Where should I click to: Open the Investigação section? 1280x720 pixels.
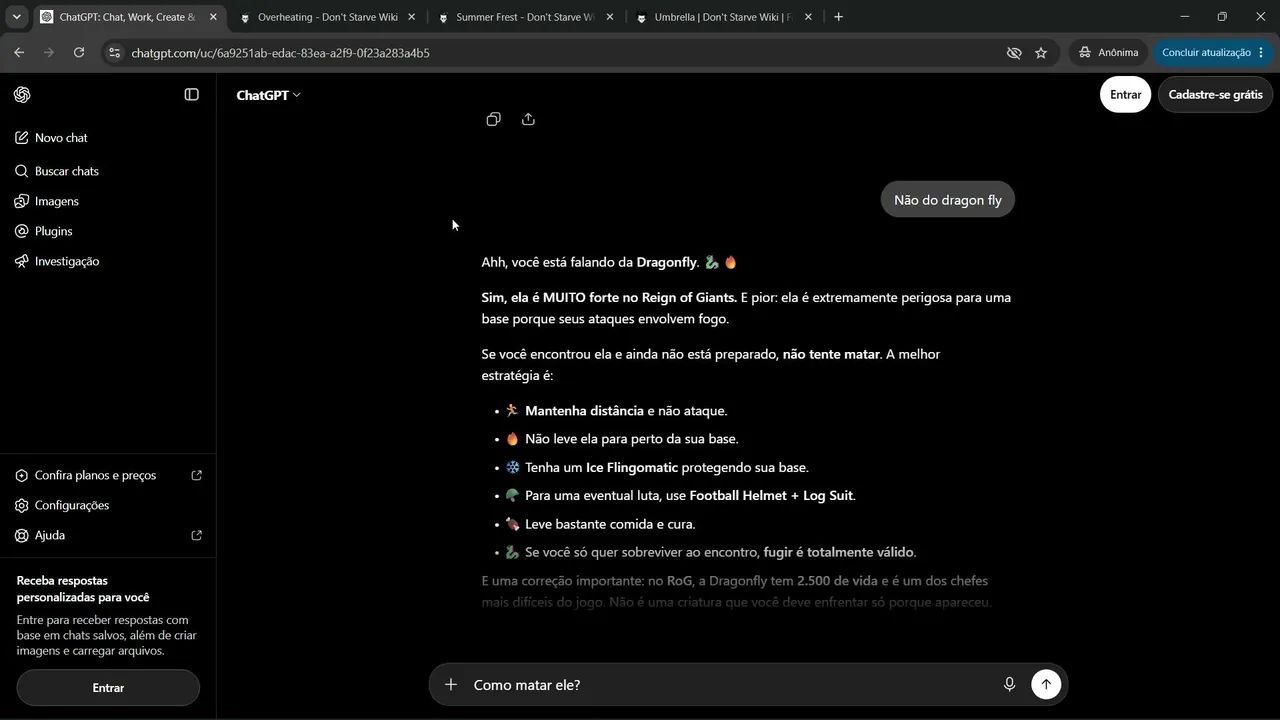(x=108, y=261)
